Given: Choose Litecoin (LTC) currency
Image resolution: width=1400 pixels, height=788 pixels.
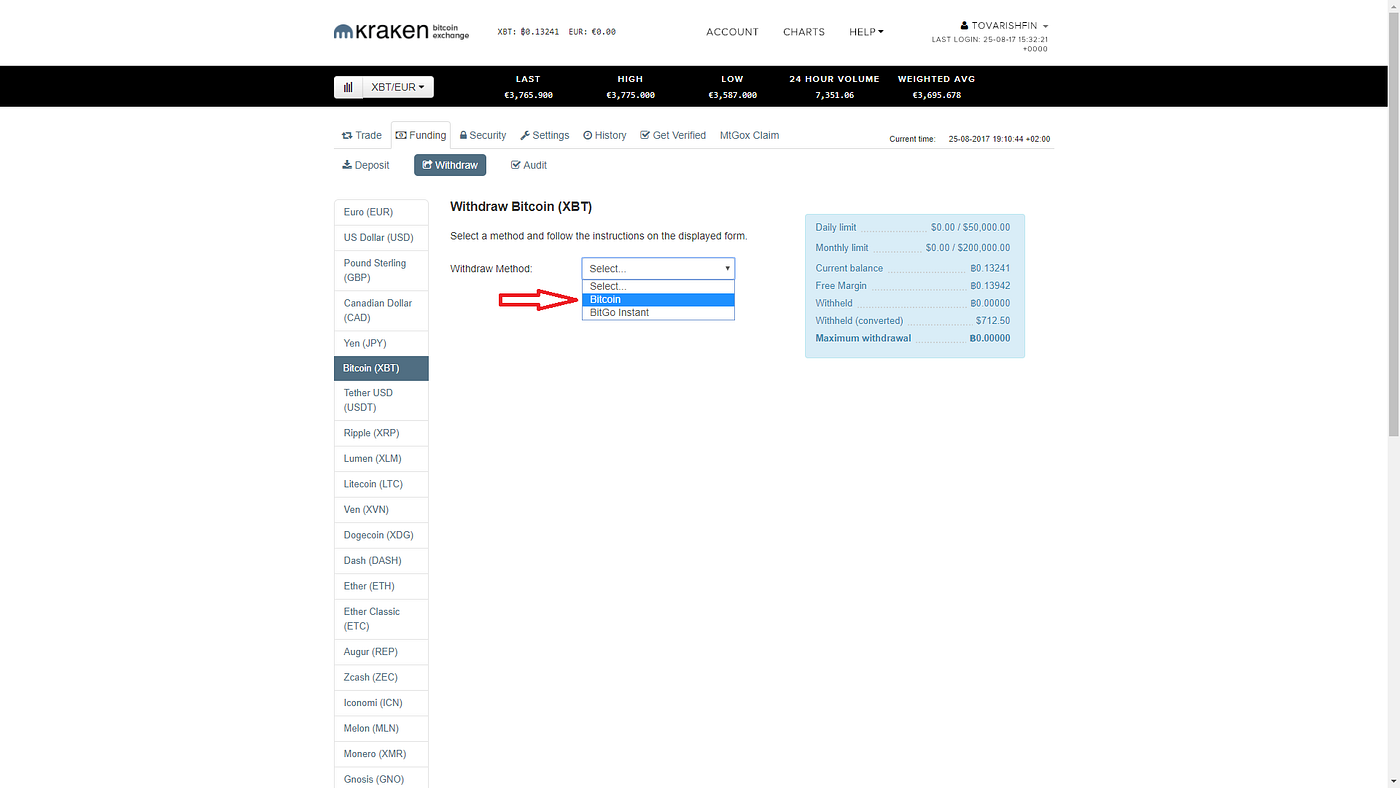Looking at the screenshot, I should click(x=381, y=484).
